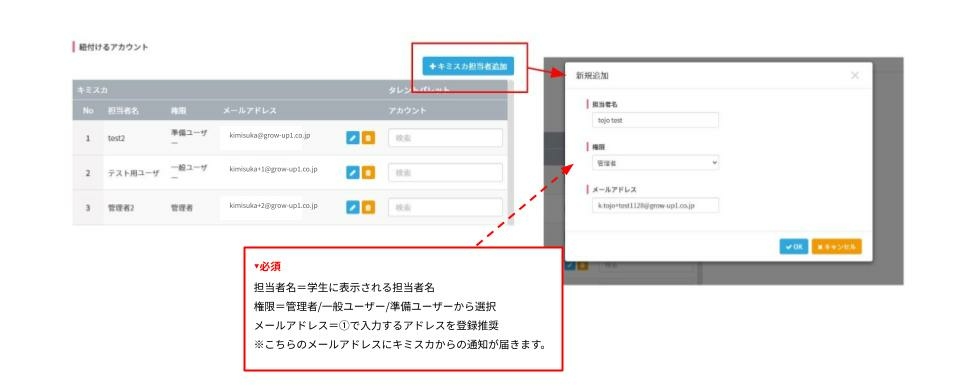Click the No column header
Image resolution: width=960 pixels, height=391 pixels.
88,111
